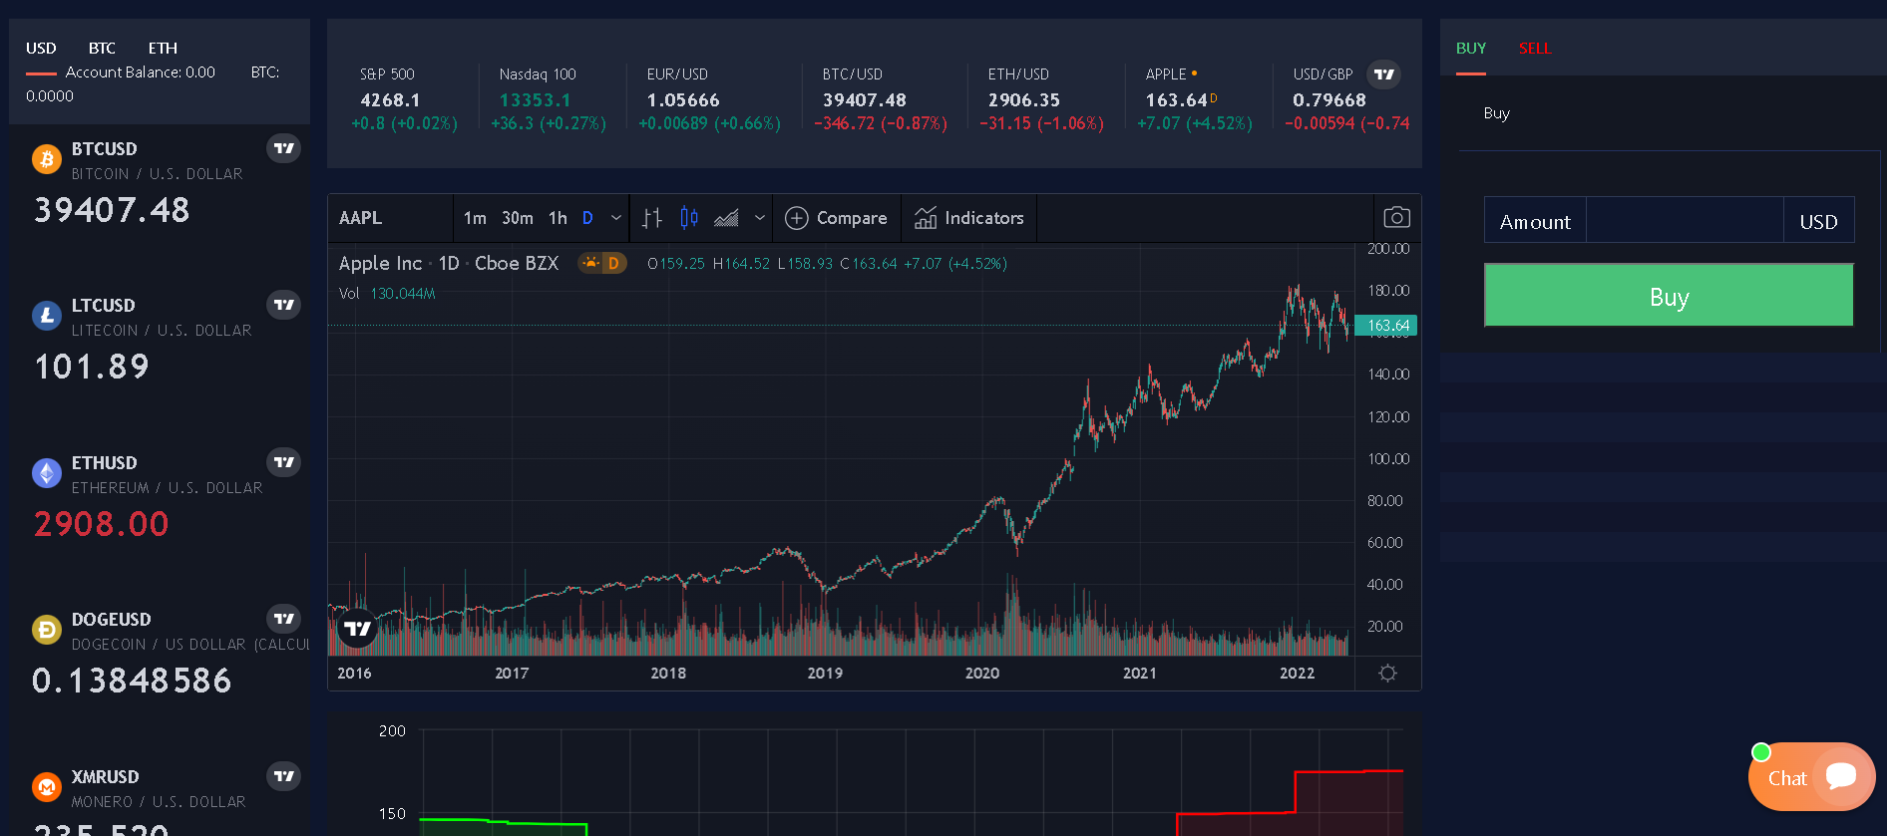This screenshot has width=1887, height=836.
Task: Click the 2020 label on the time axis
Action: [982, 673]
